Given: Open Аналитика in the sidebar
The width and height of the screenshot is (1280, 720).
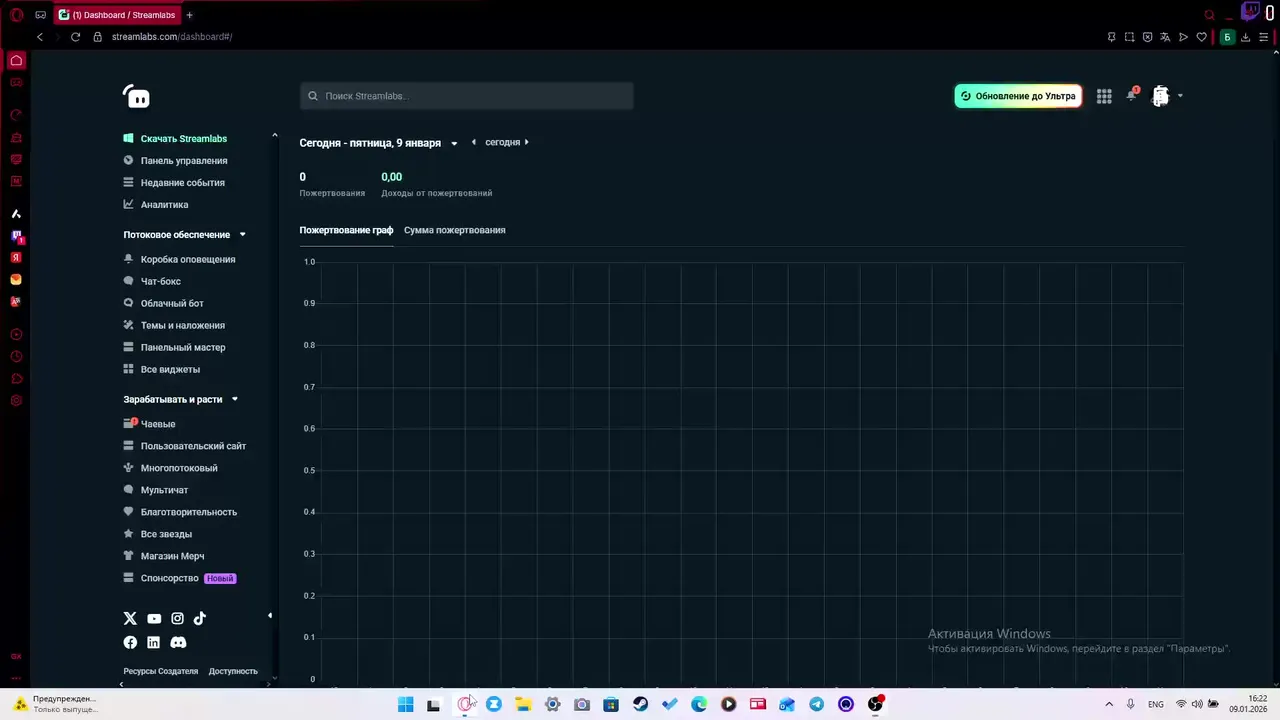Looking at the screenshot, I should (x=156, y=205).
